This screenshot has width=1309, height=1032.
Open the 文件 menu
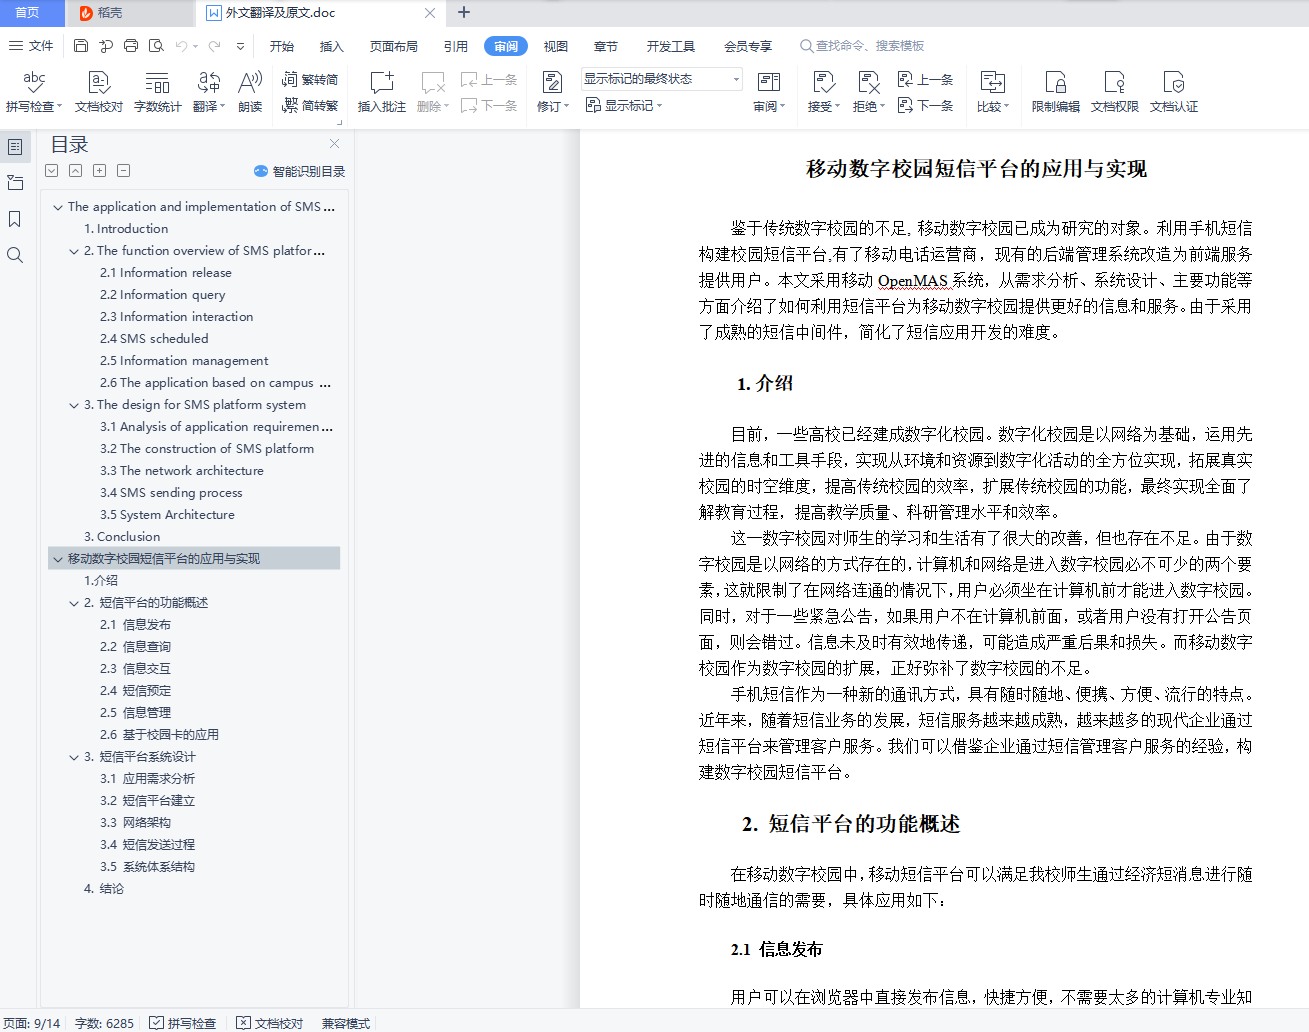click(x=31, y=46)
